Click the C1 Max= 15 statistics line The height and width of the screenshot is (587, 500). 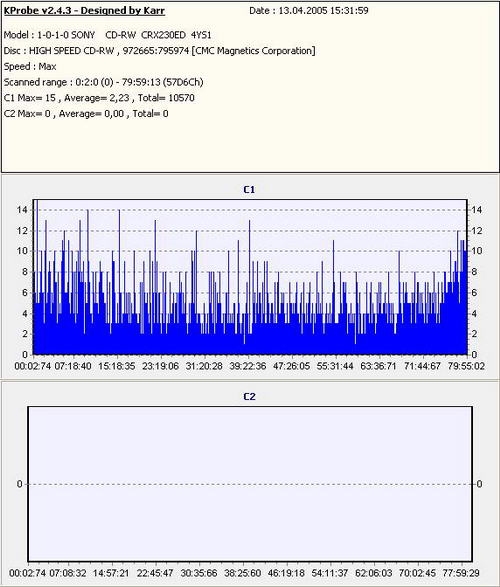coord(99,98)
